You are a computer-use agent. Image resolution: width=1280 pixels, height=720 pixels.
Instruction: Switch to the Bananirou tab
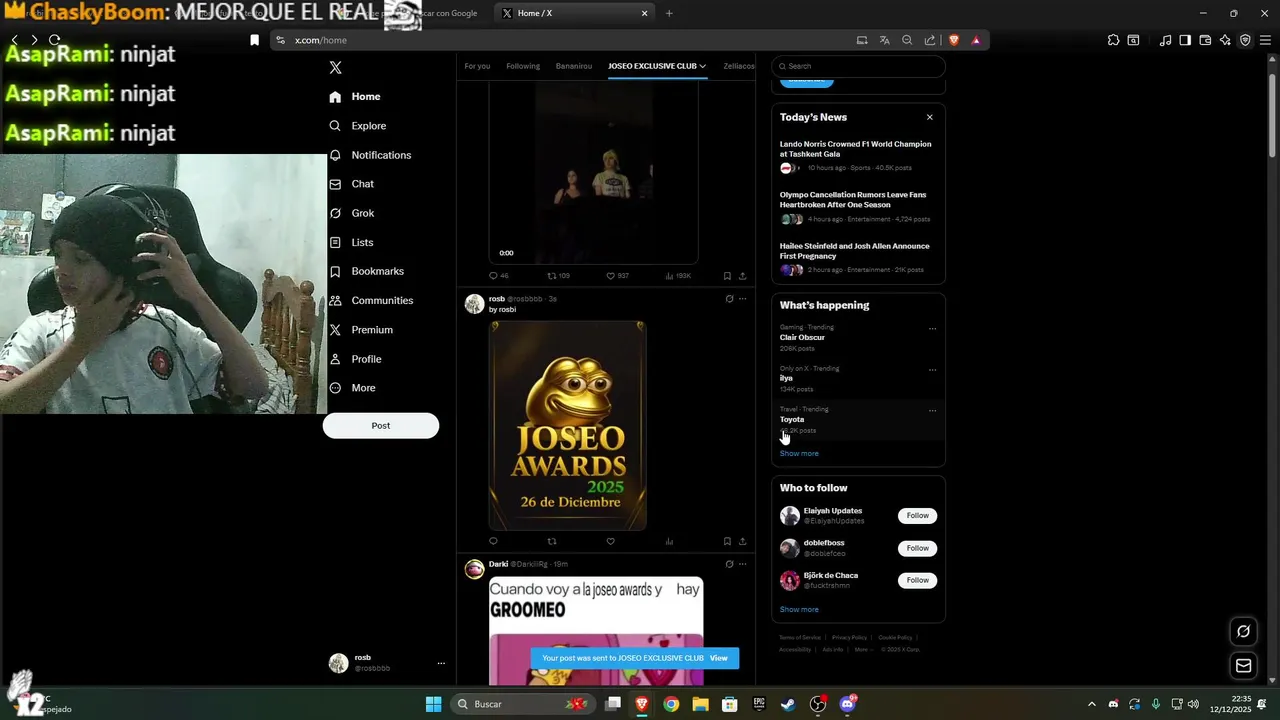[x=574, y=66]
